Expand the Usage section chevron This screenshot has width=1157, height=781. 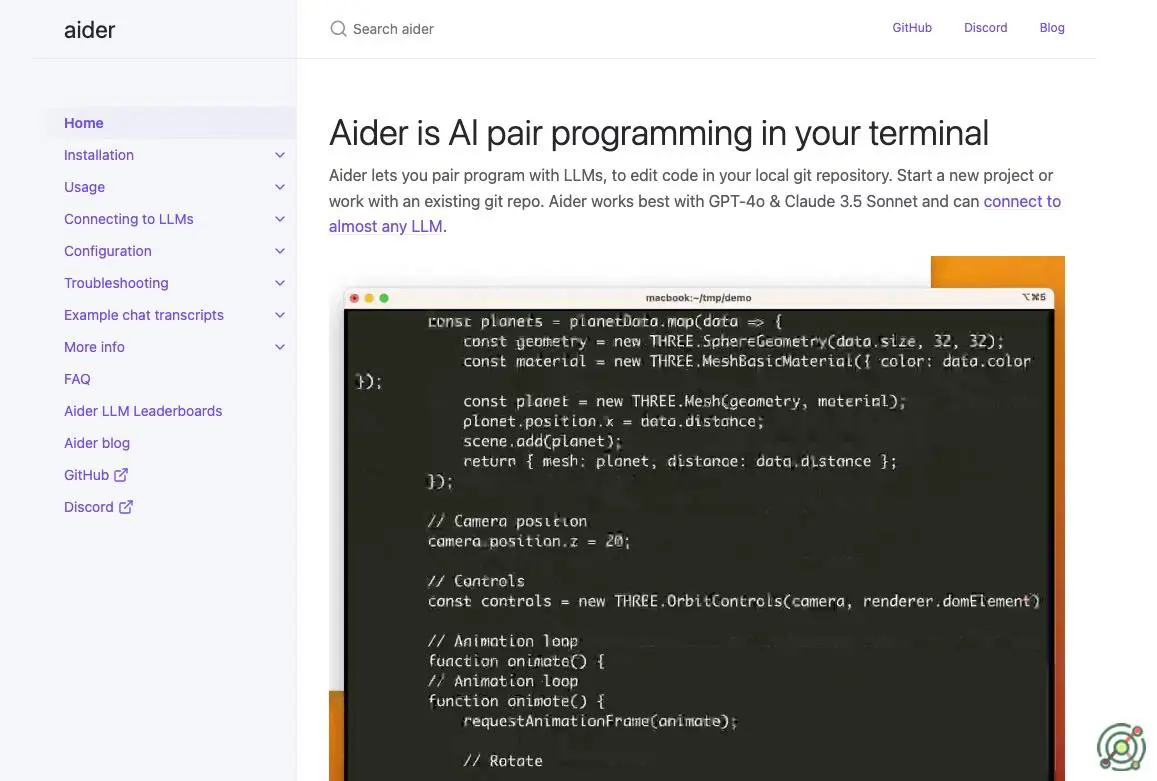point(280,187)
